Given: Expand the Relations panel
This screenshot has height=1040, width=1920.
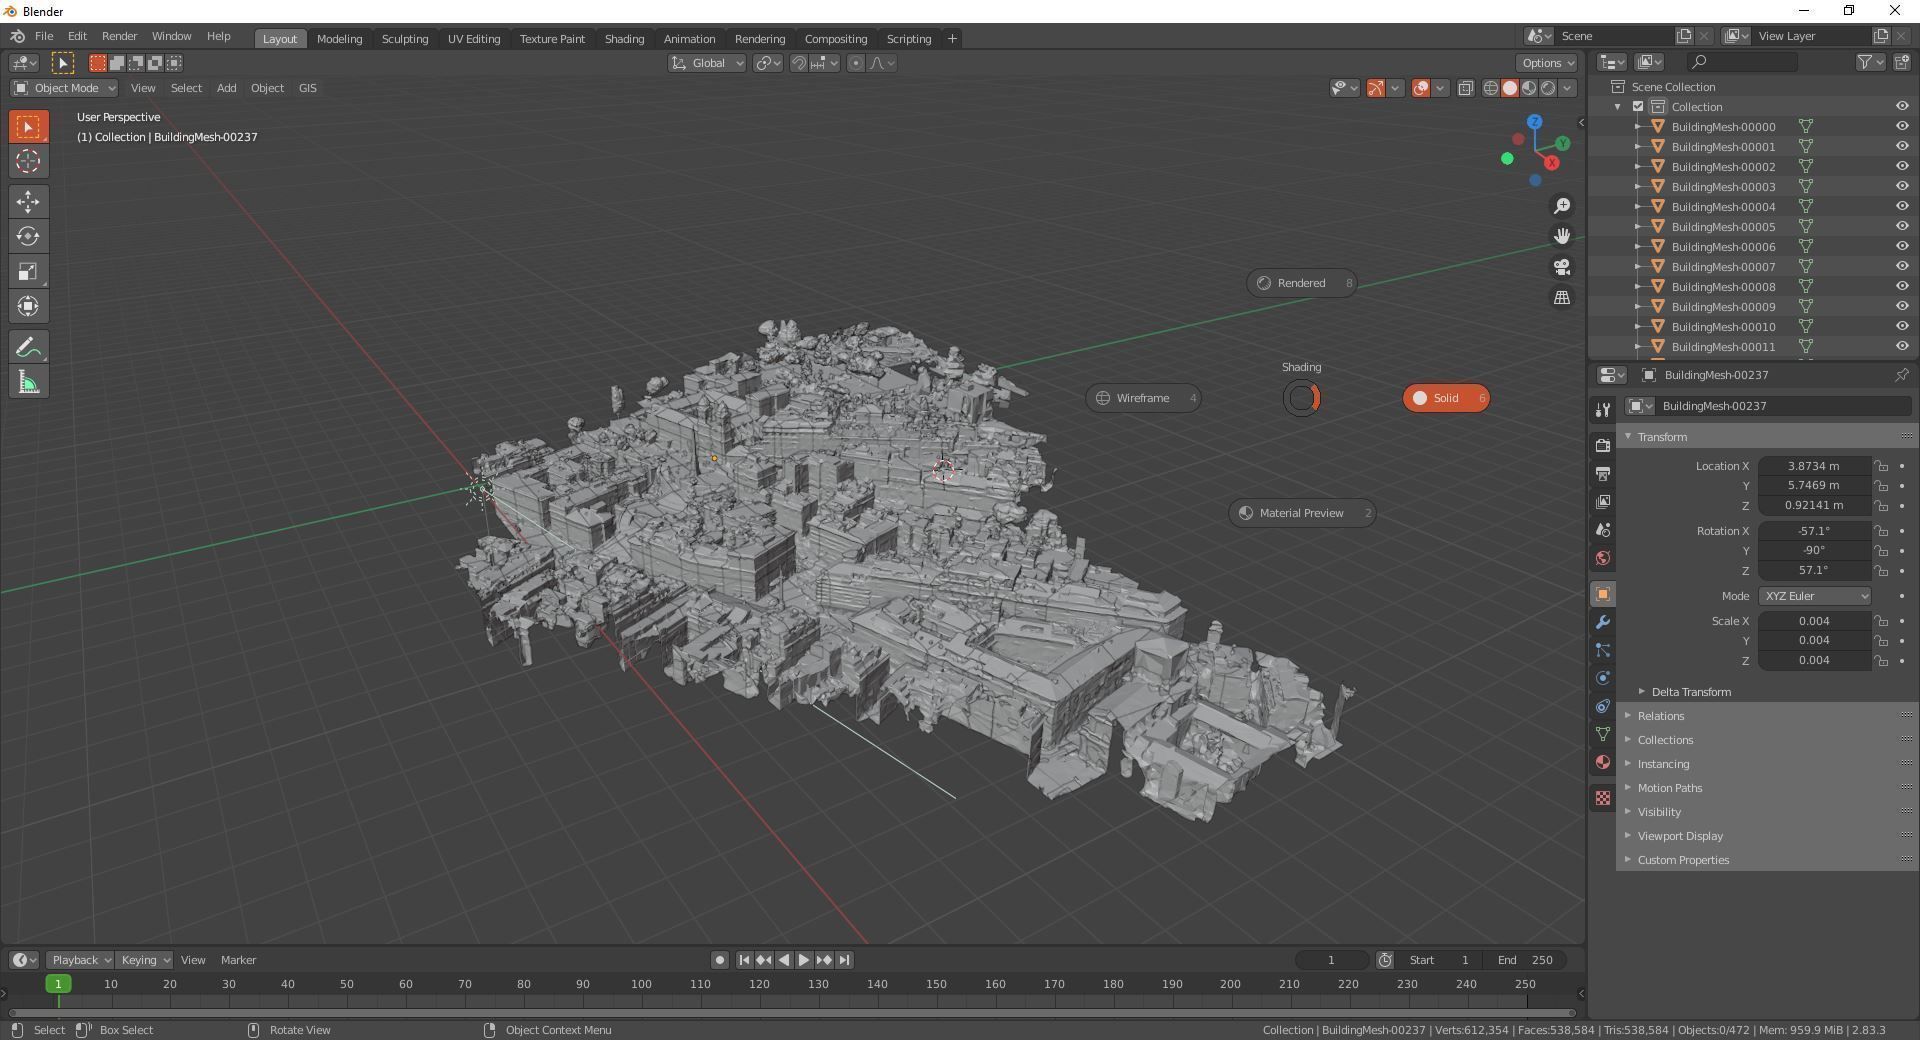Looking at the screenshot, I should [x=1660, y=716].
